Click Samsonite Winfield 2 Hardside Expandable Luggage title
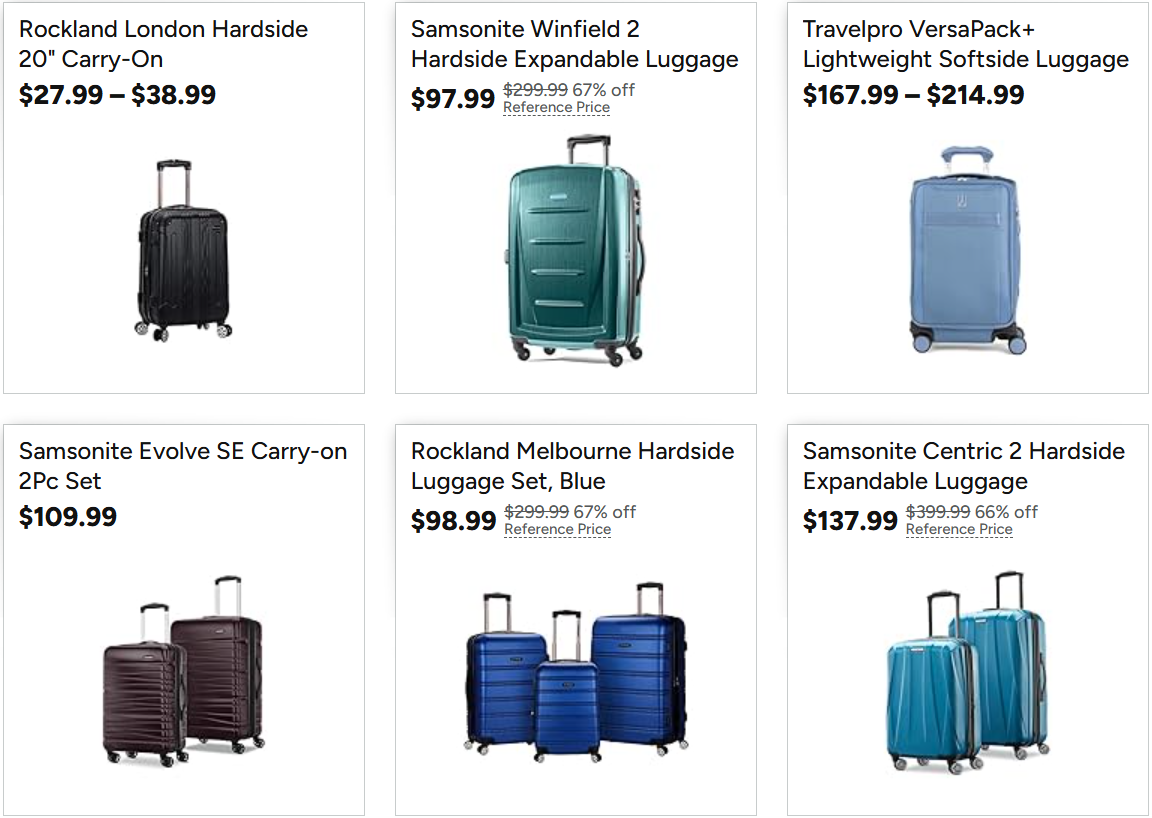Viewport: 1152px width, 818px height. tap(574, 44)
